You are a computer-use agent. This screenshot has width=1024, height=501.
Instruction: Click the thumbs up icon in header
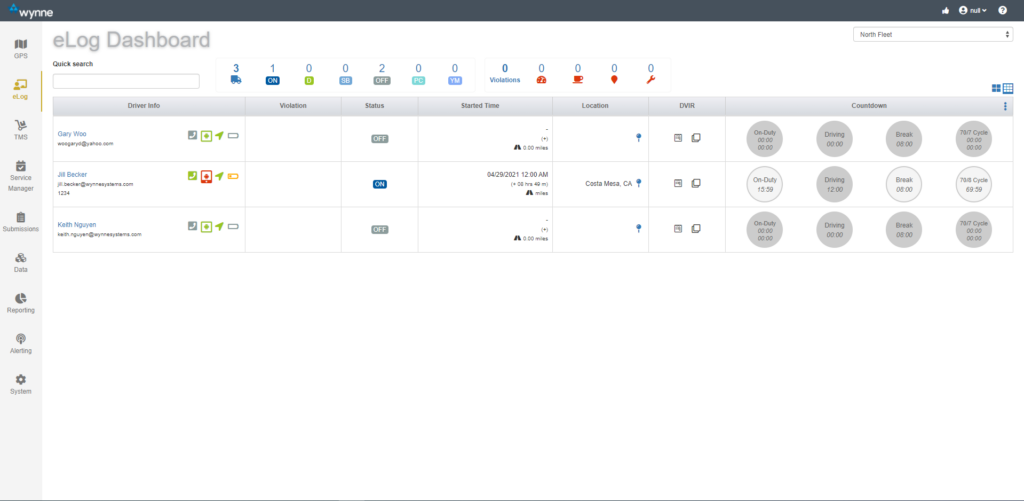point(946,10)
